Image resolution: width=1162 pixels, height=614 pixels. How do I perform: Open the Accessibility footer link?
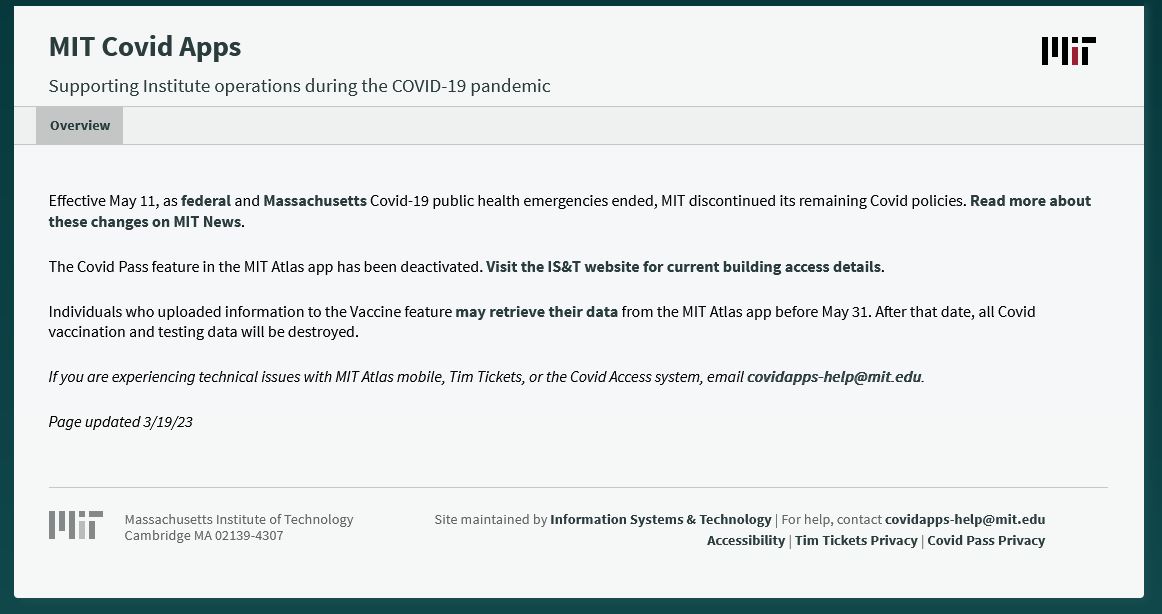(x=746, y=541)
